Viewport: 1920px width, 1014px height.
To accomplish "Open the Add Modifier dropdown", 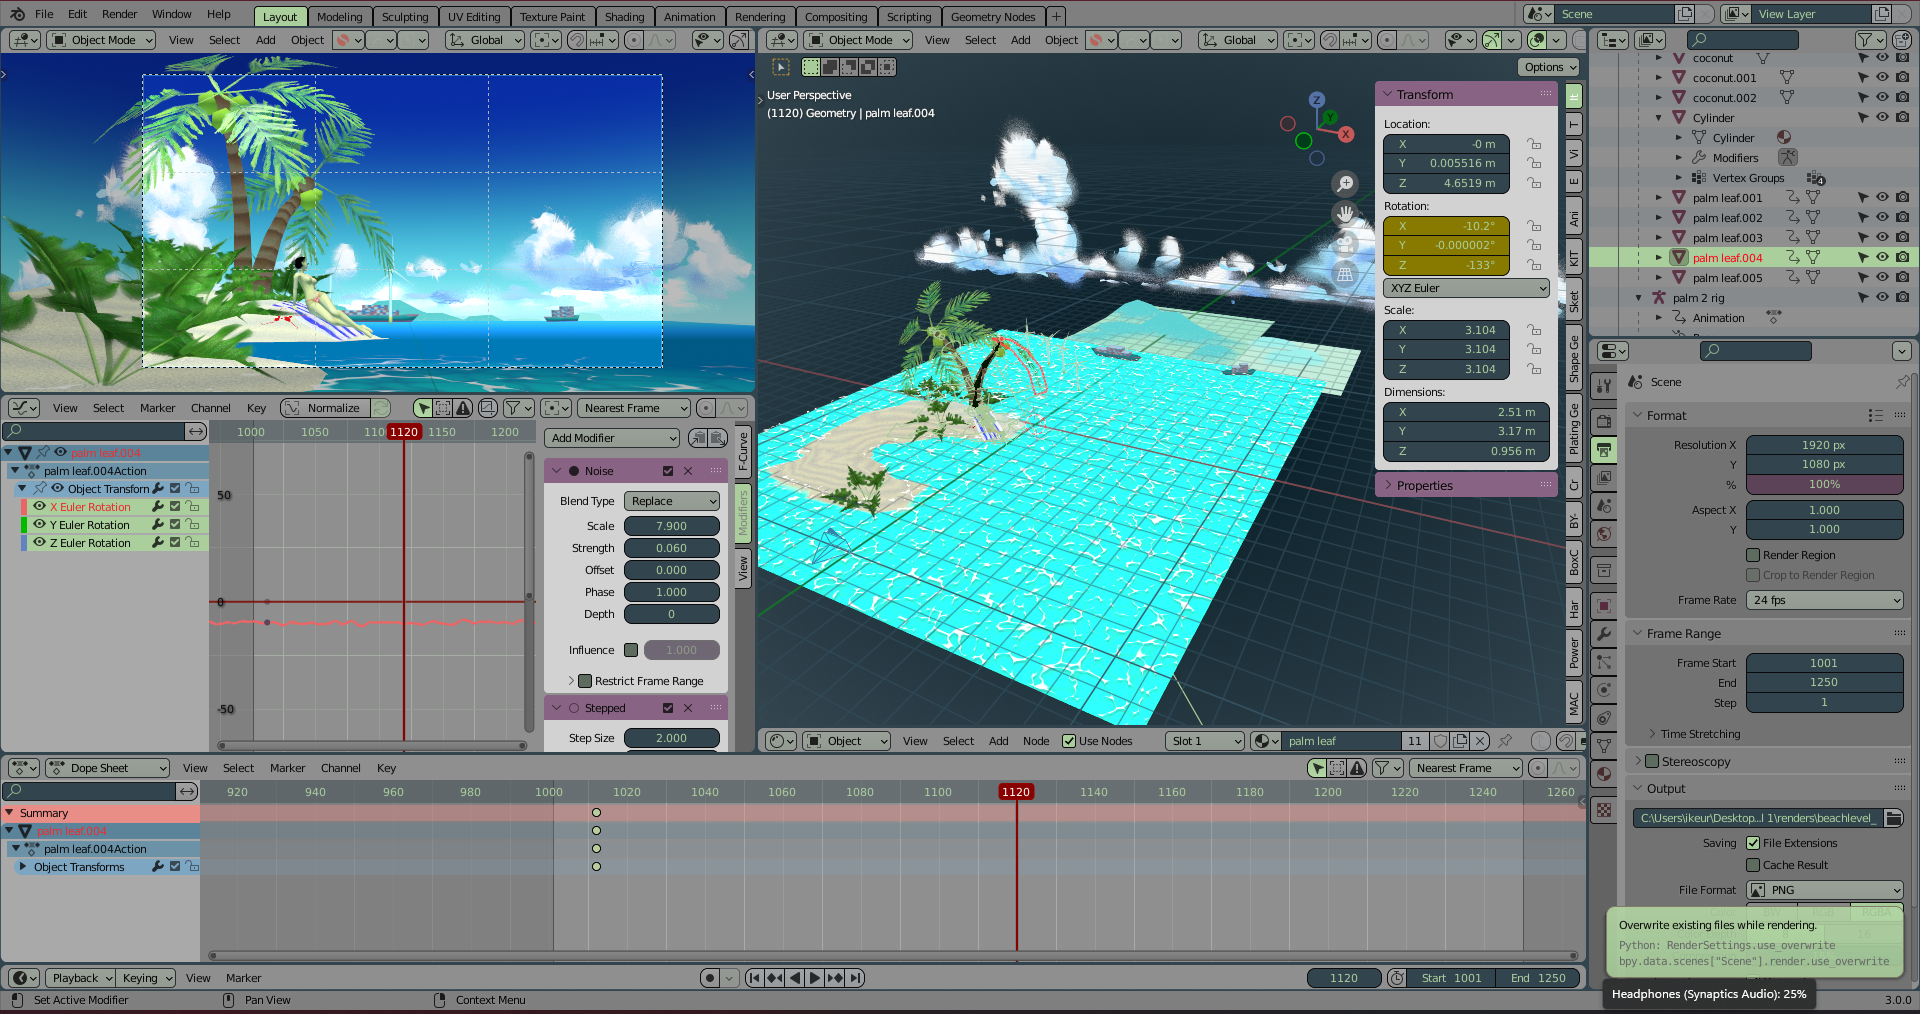I will [612, 438].
